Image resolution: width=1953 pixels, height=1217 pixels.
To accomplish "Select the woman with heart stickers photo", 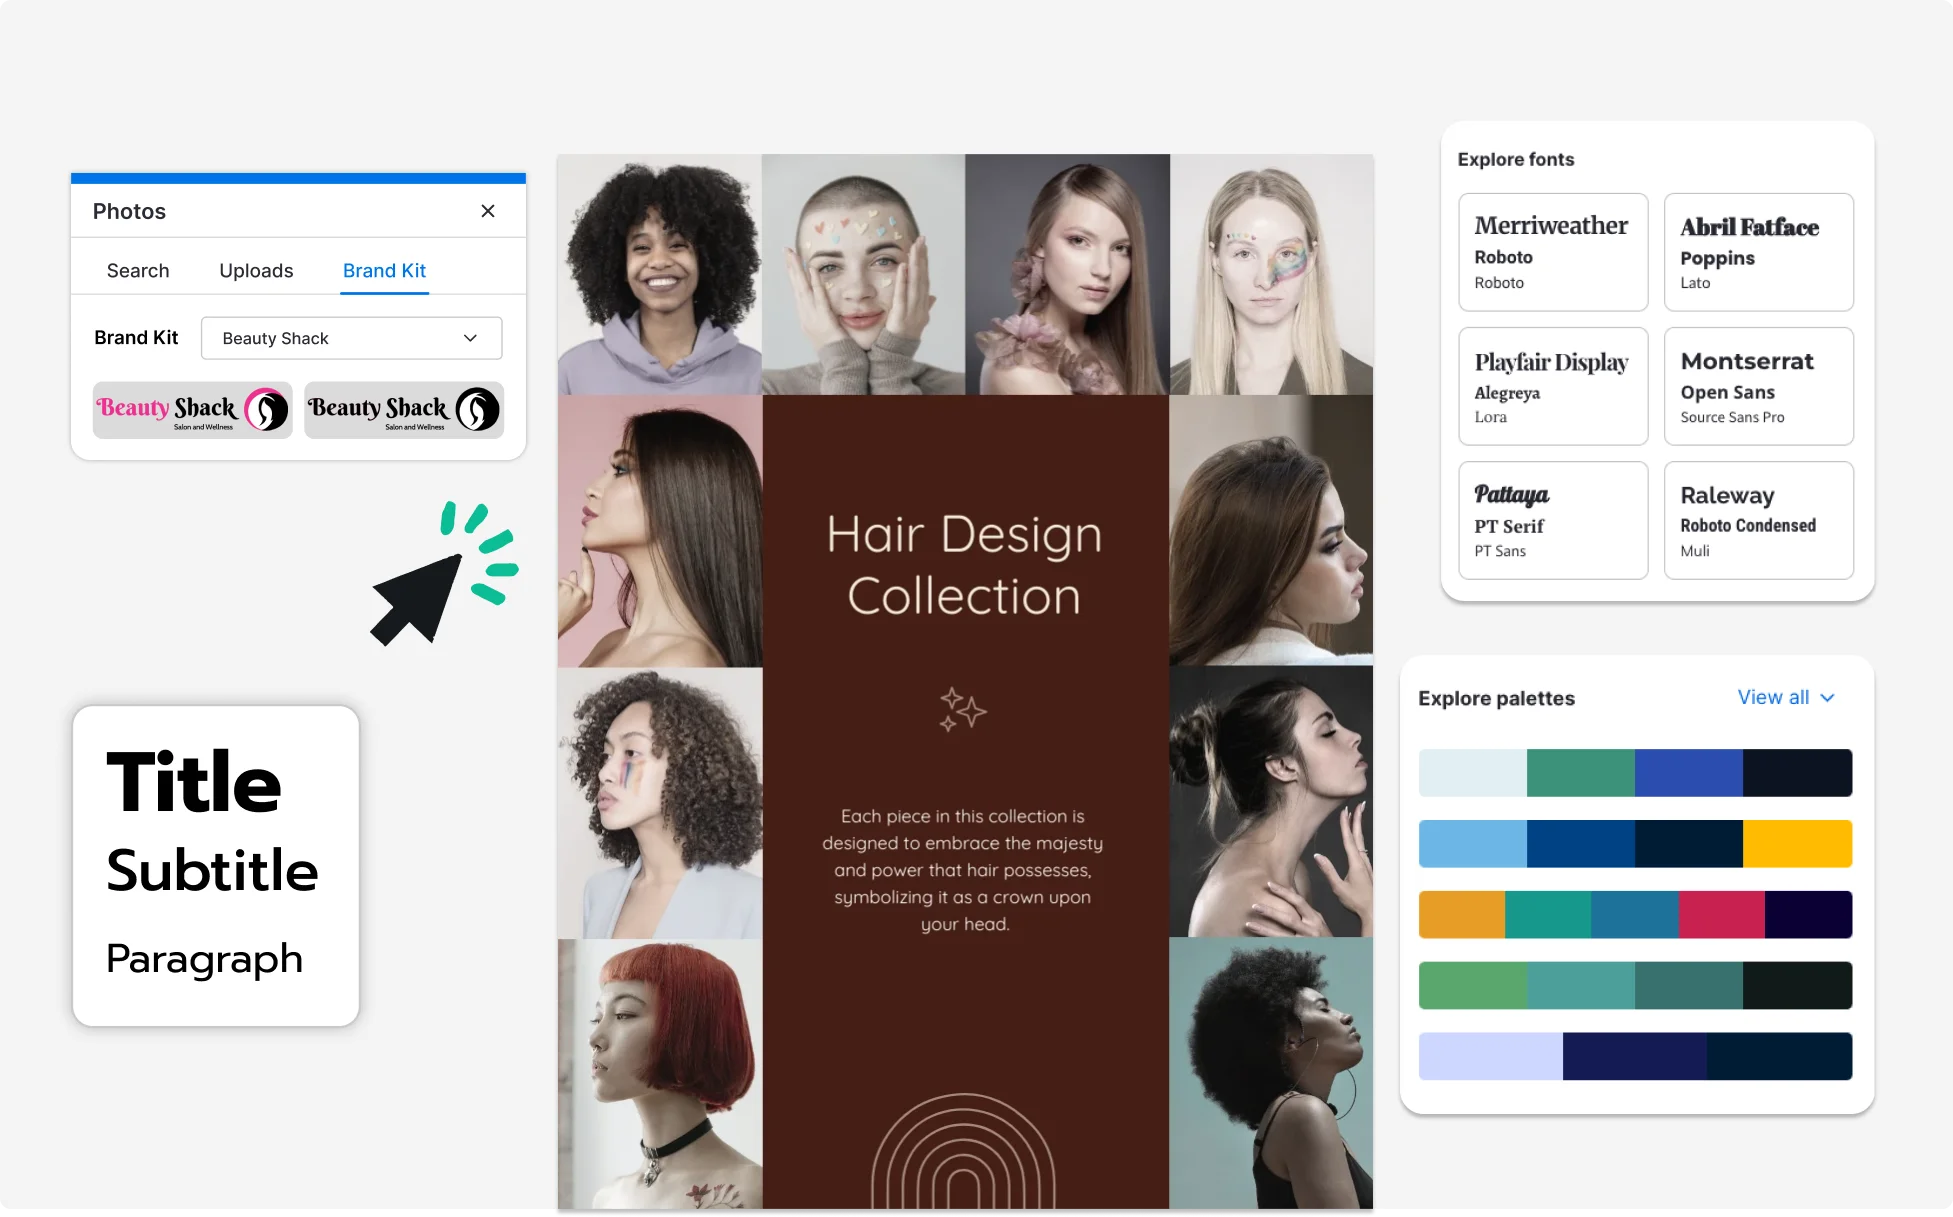I will [864, 274].
